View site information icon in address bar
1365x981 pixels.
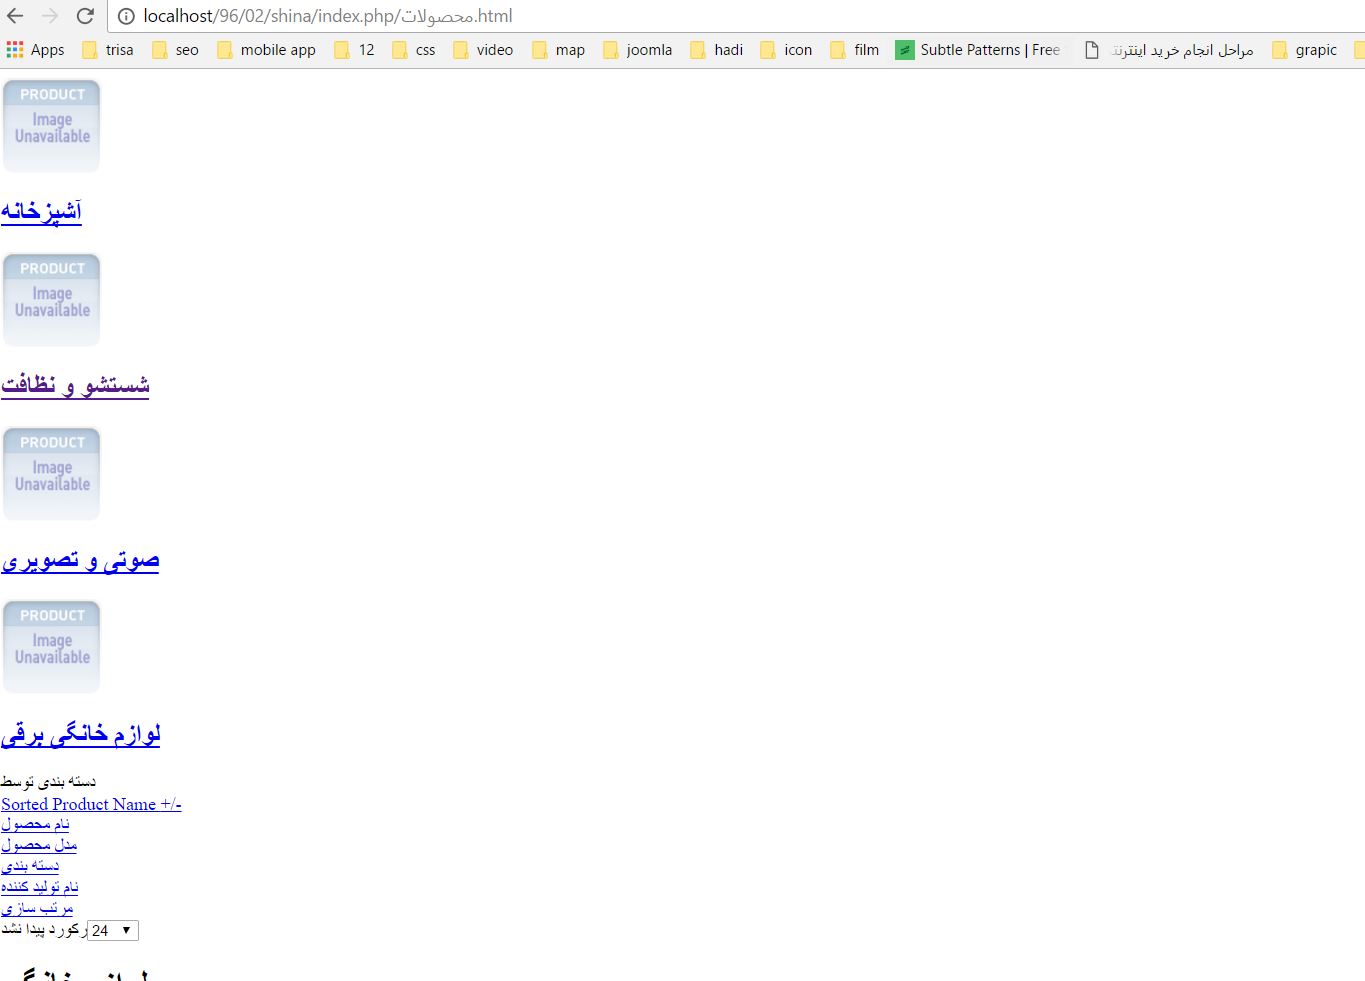[126, 16]
